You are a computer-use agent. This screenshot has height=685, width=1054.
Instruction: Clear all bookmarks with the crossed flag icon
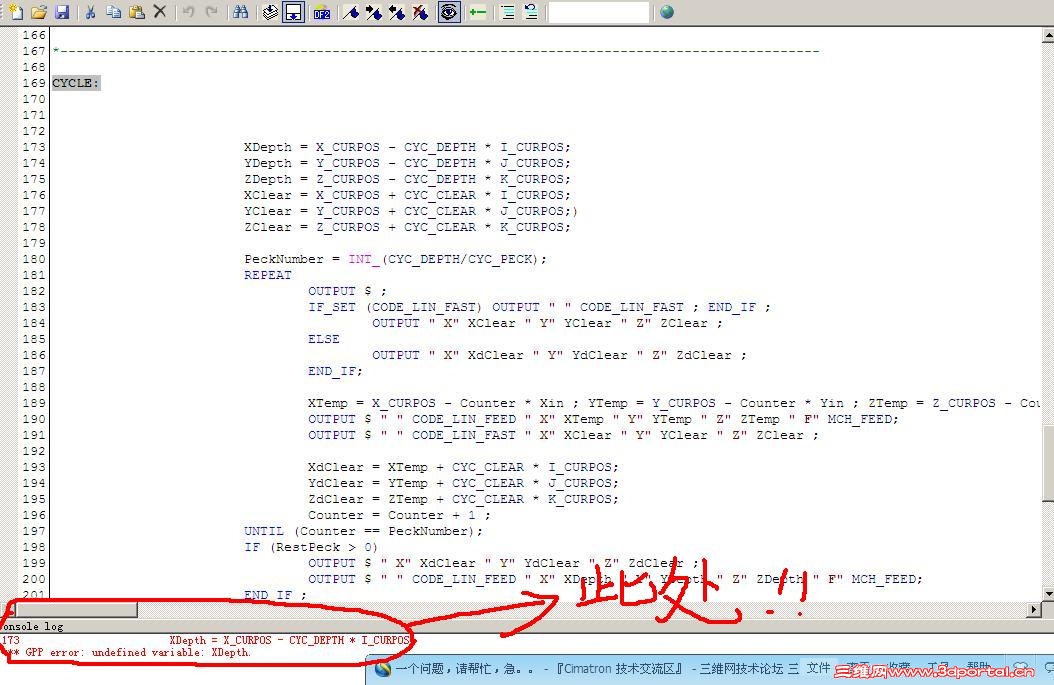(x=420, y=12)
